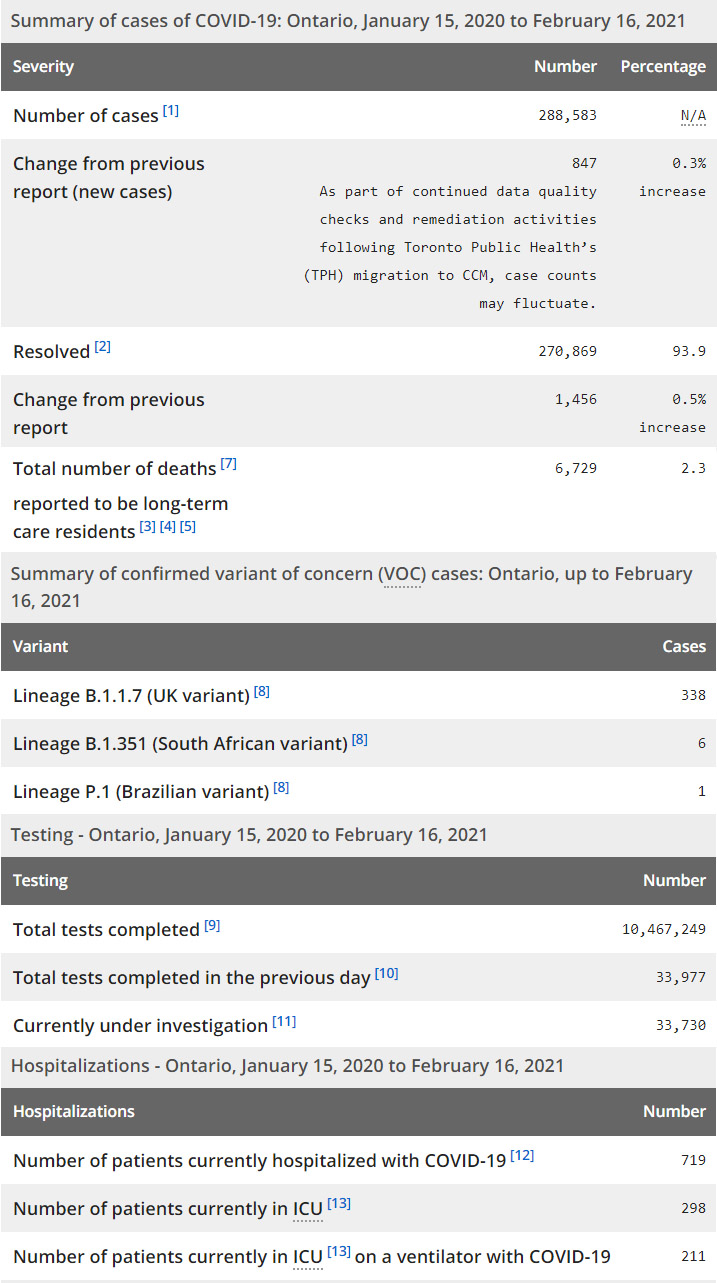This screenshot has height=1283, width=717.
Task: Click the Hospitalizations table header
Action: click(x=74, y=1112)
